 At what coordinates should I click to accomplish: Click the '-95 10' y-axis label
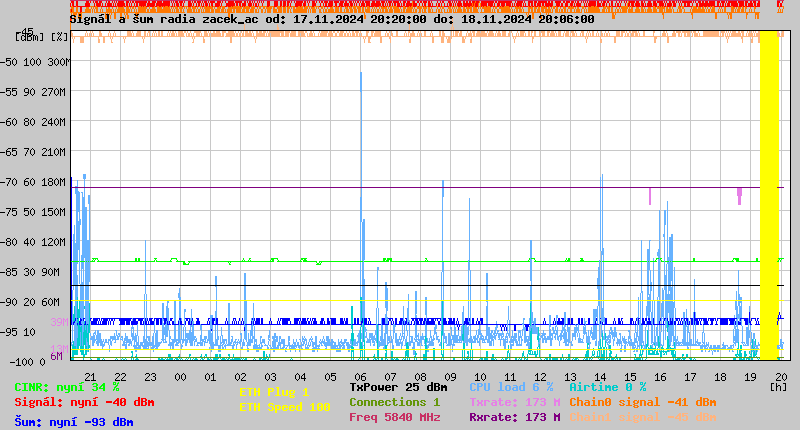coord(18,332)
